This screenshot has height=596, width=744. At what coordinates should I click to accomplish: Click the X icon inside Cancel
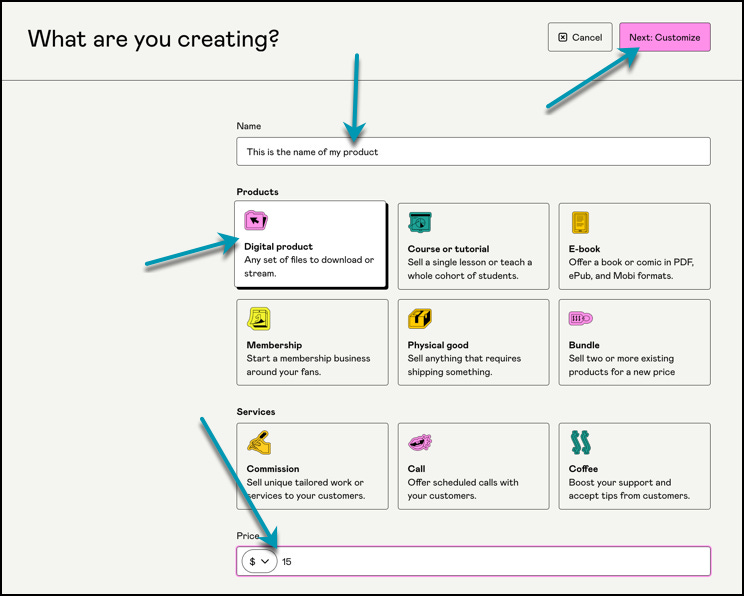click(562, 37)
